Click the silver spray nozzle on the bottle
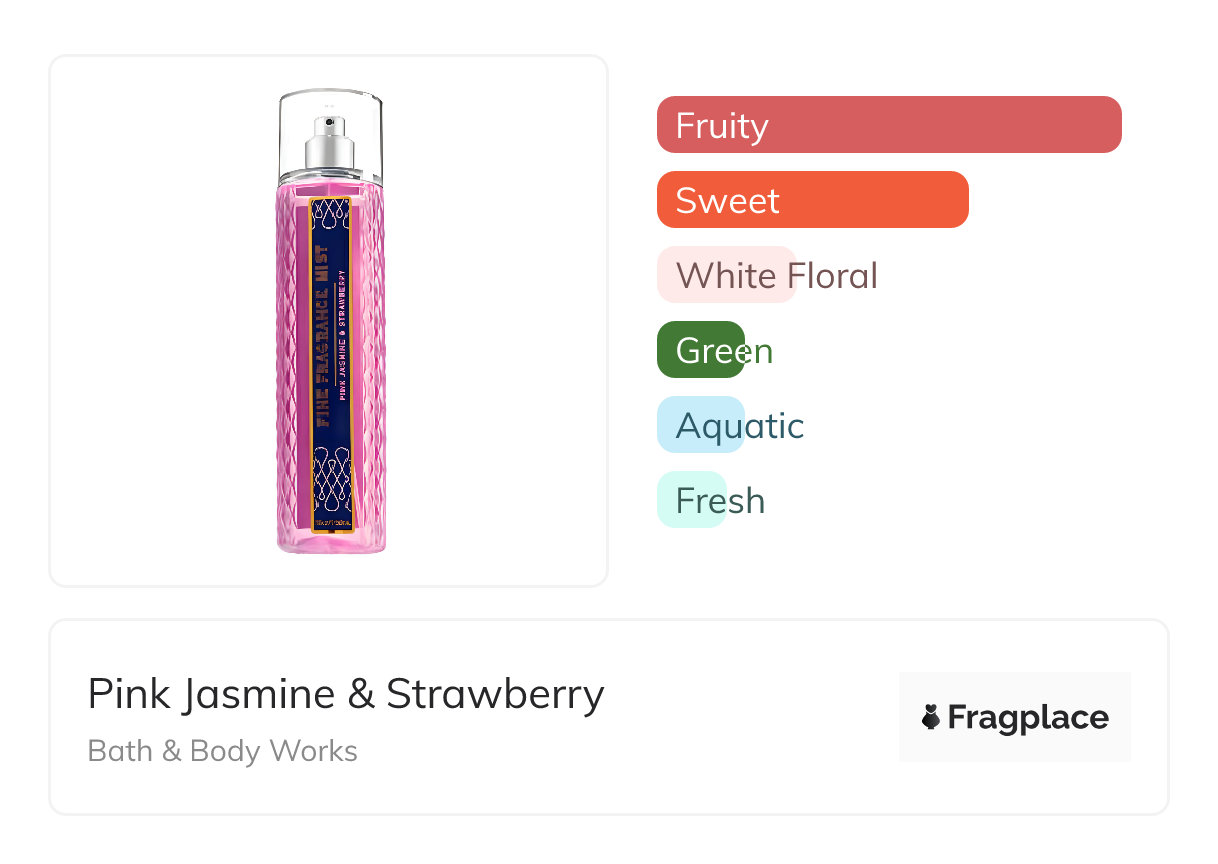Image resolution: width=1218 pixels, height=864 pixels. pos(330,142)
